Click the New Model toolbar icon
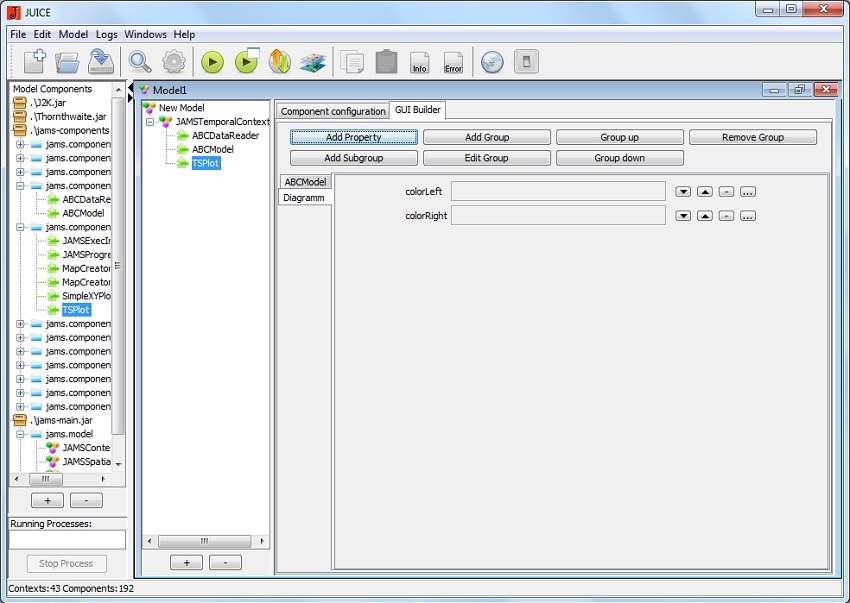The height and width of the screenshot is (603, 850). click(x=35, y=62)
